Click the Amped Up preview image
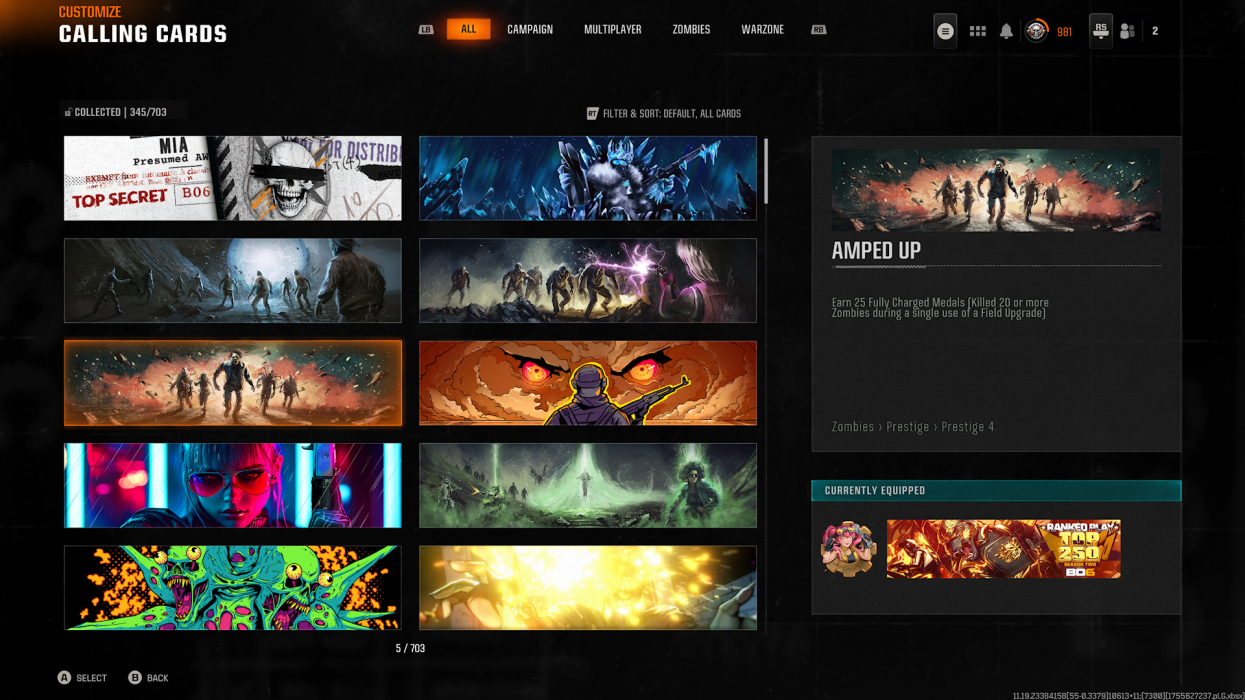Screen dimensions: 1245x700 tap(996, 190)
